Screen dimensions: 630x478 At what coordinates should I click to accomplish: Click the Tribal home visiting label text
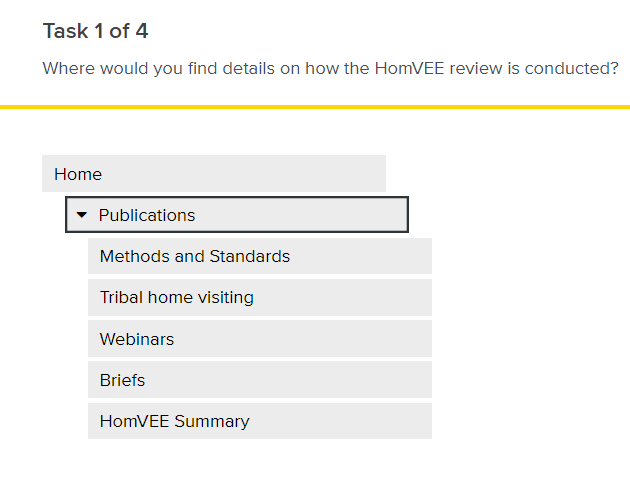point(177,297)
